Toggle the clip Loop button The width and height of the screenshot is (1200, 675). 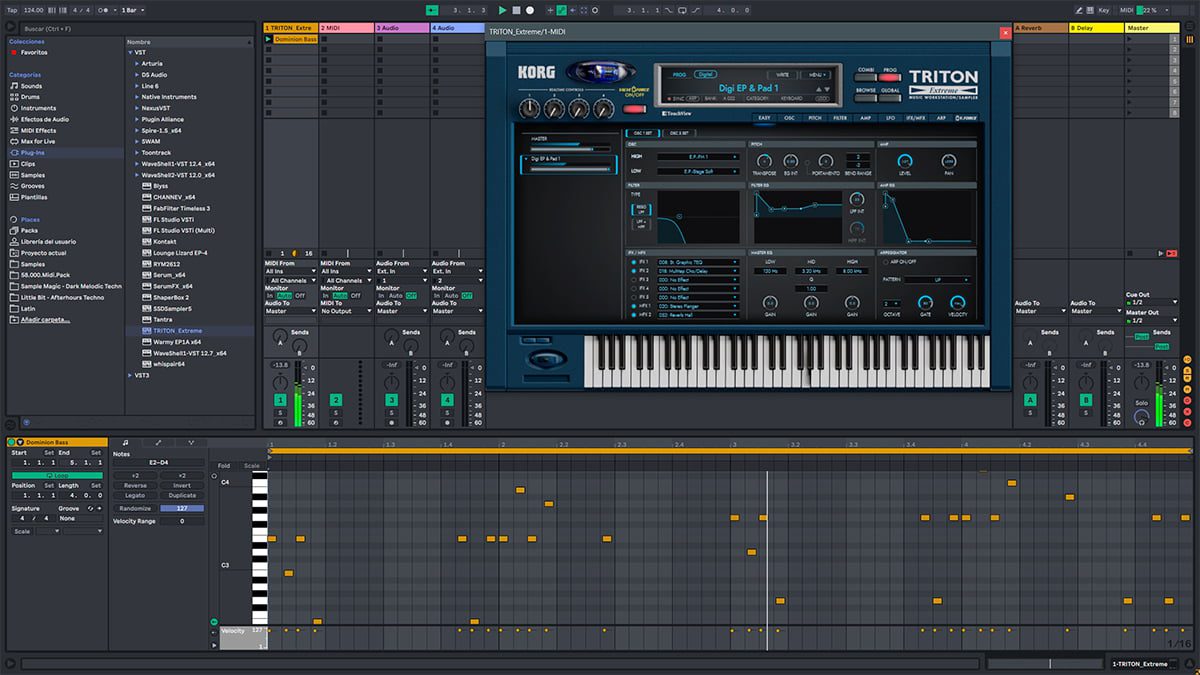tap(56, 474)
